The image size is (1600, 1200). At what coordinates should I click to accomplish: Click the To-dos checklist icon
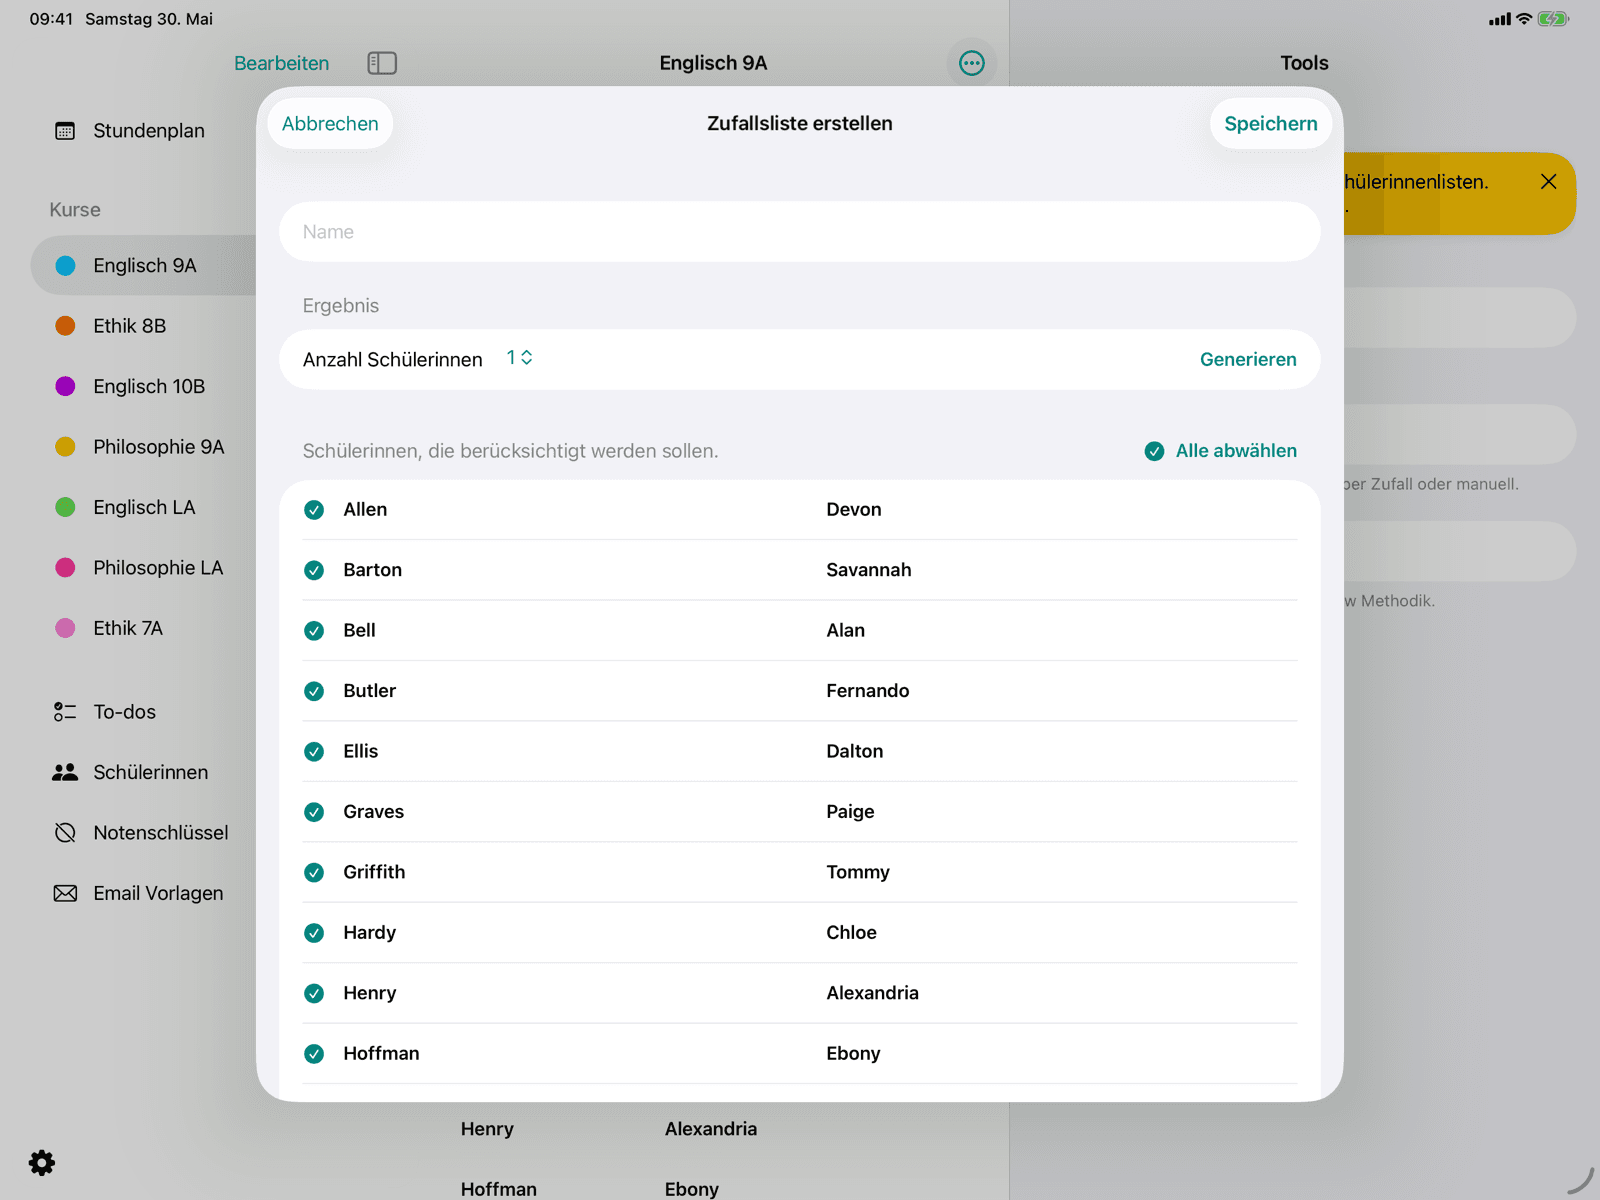[x=65, y=712]
